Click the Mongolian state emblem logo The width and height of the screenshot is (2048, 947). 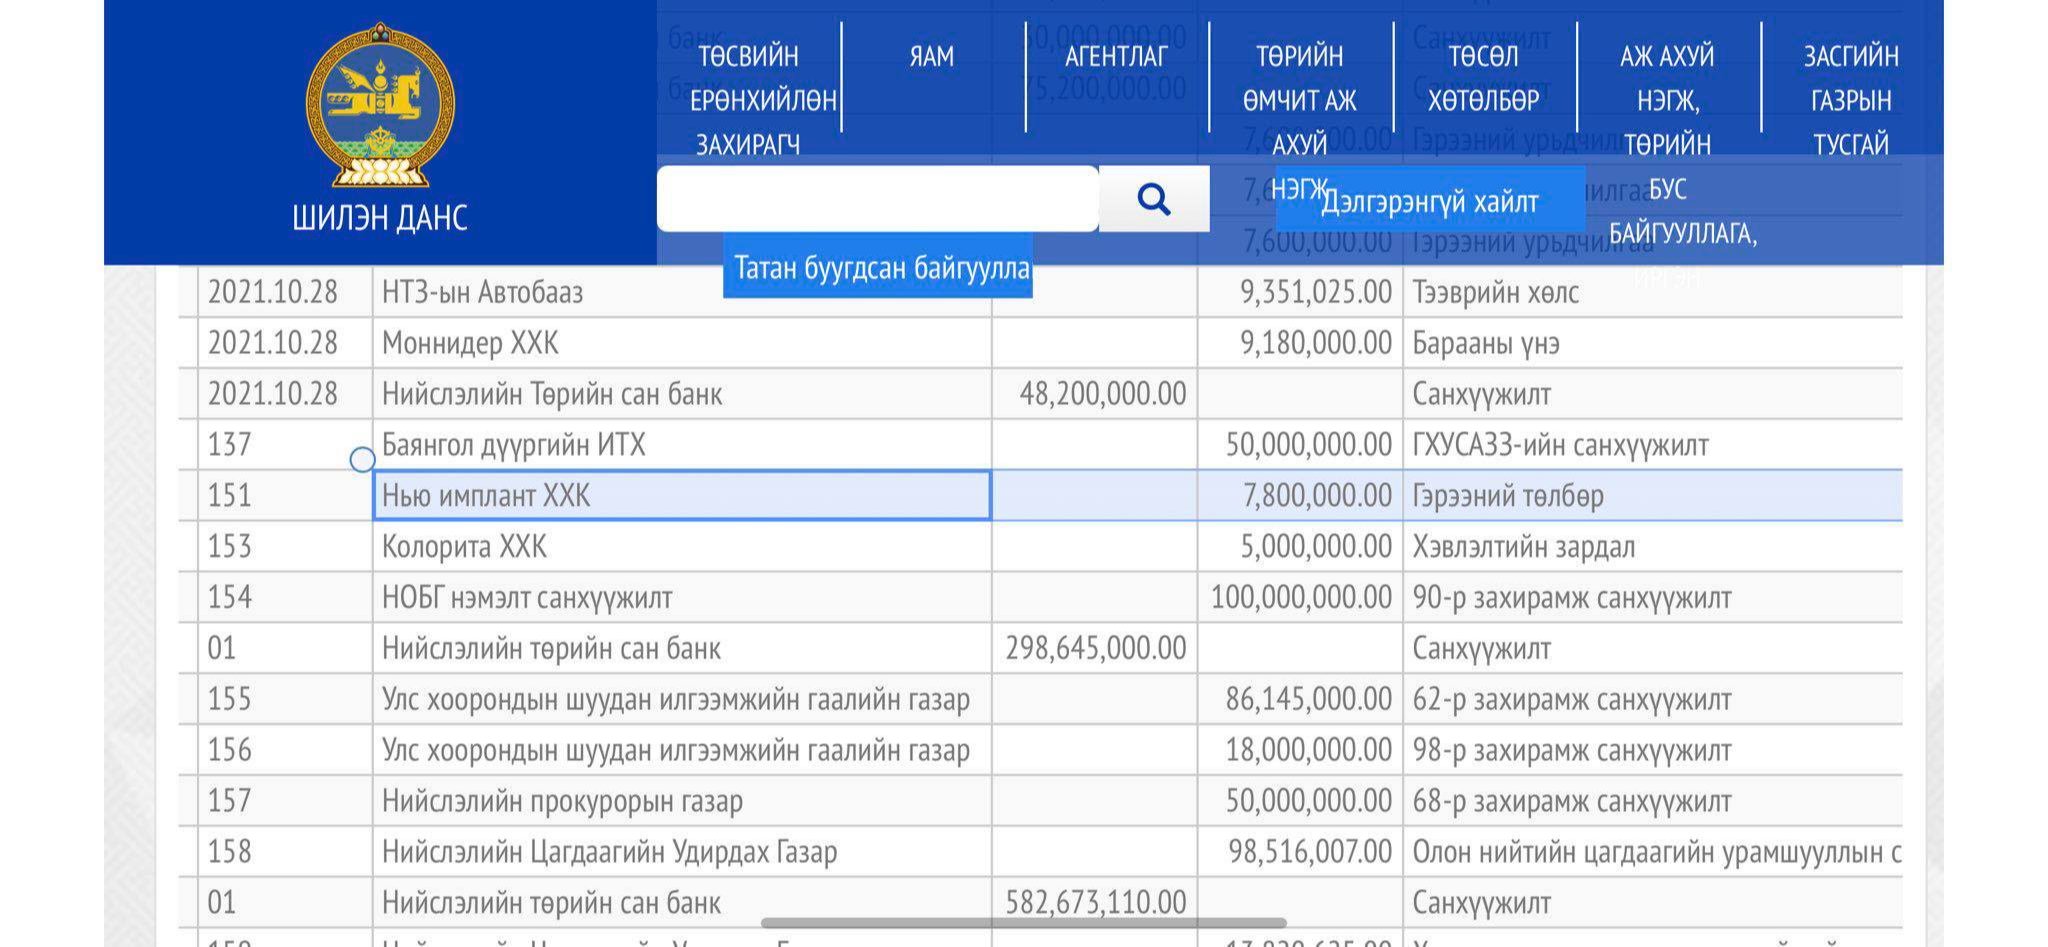coord(380,106)
